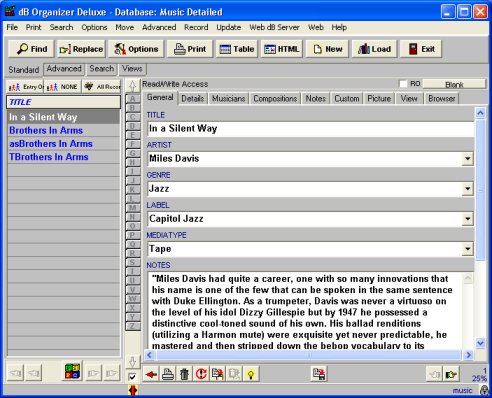The width and height of the screenshot is (492, 398).
Task: Open the File menu
Action: pos(12,27)
